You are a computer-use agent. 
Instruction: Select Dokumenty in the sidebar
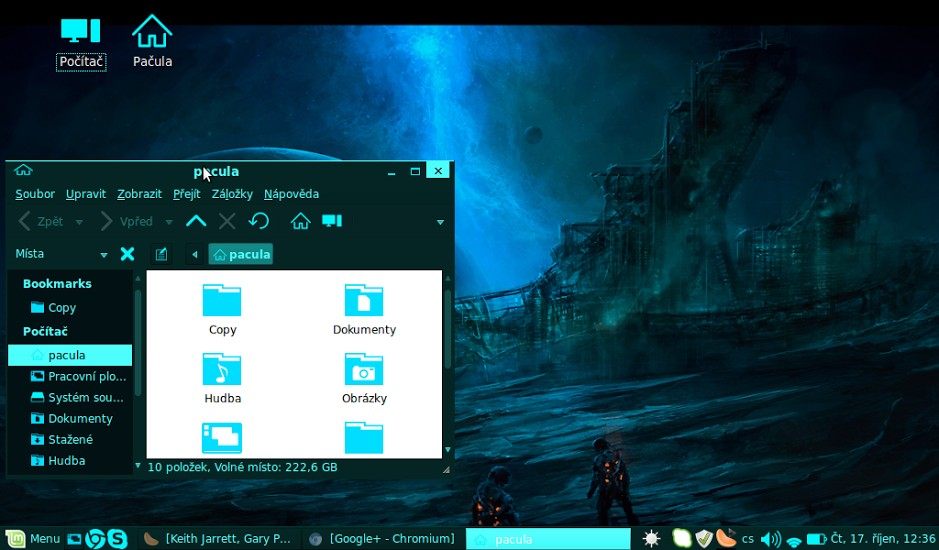tap(70, 418)
